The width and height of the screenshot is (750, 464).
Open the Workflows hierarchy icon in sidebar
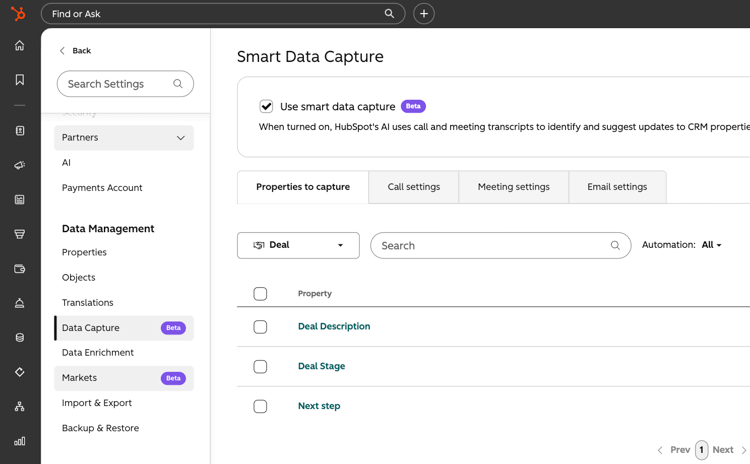20,407
